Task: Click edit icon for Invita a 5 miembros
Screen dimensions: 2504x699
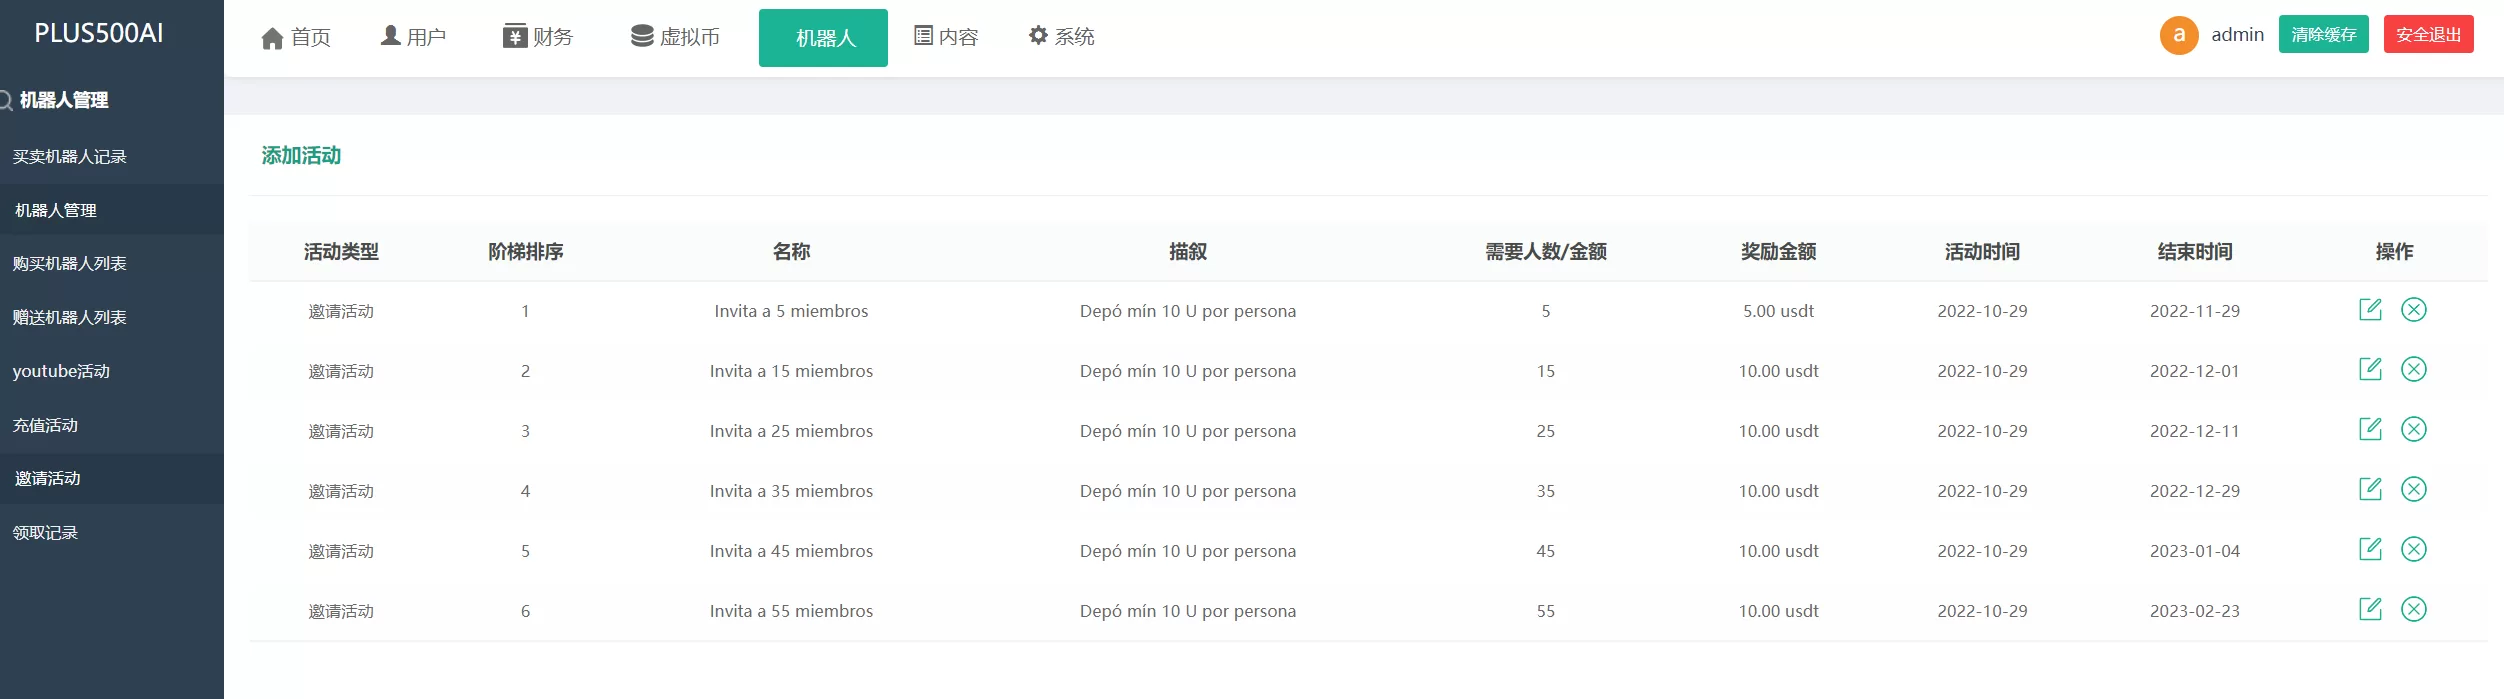Action: [2370, 310]
